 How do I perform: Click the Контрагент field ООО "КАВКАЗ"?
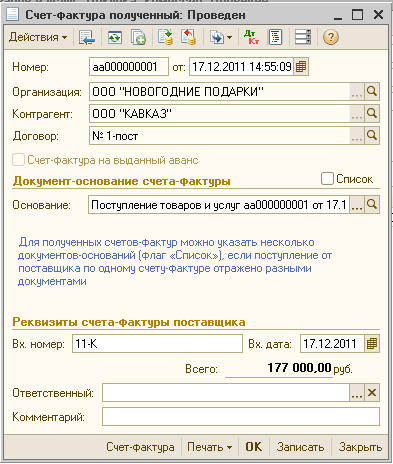219,114
